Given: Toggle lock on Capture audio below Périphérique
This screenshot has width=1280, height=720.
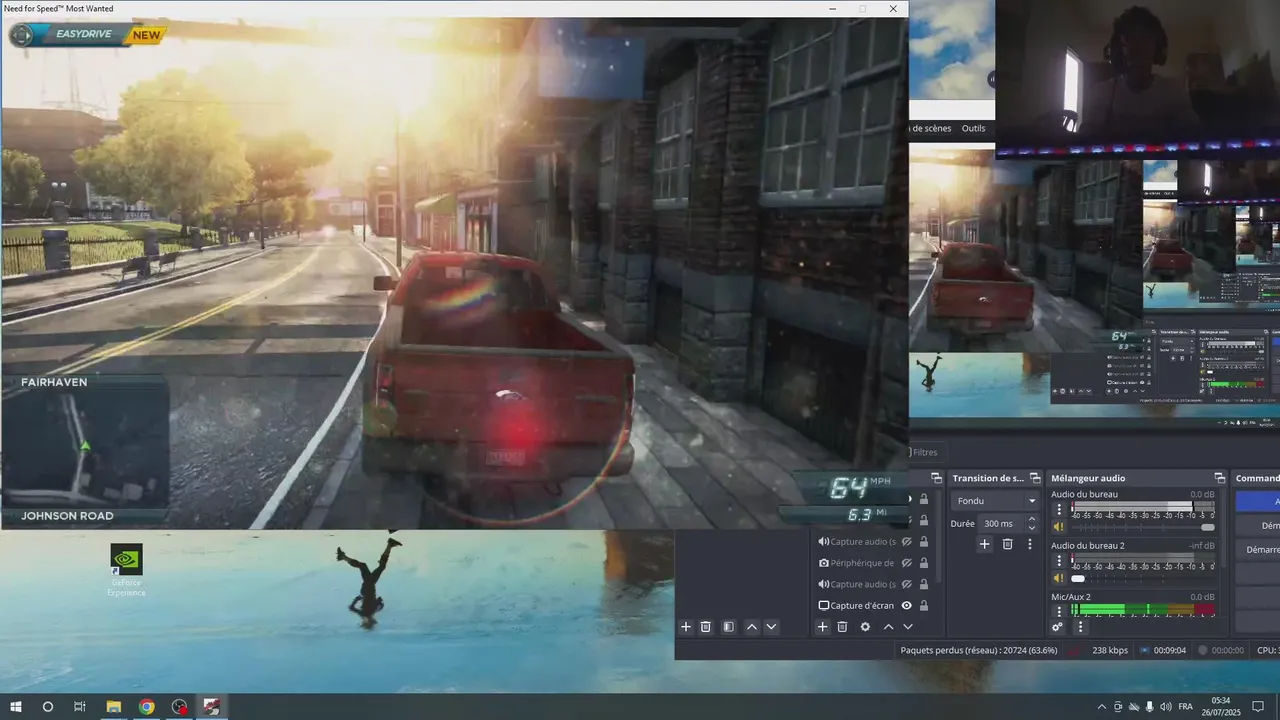Looking at the screenshot, I should click(x=923, y=584).
